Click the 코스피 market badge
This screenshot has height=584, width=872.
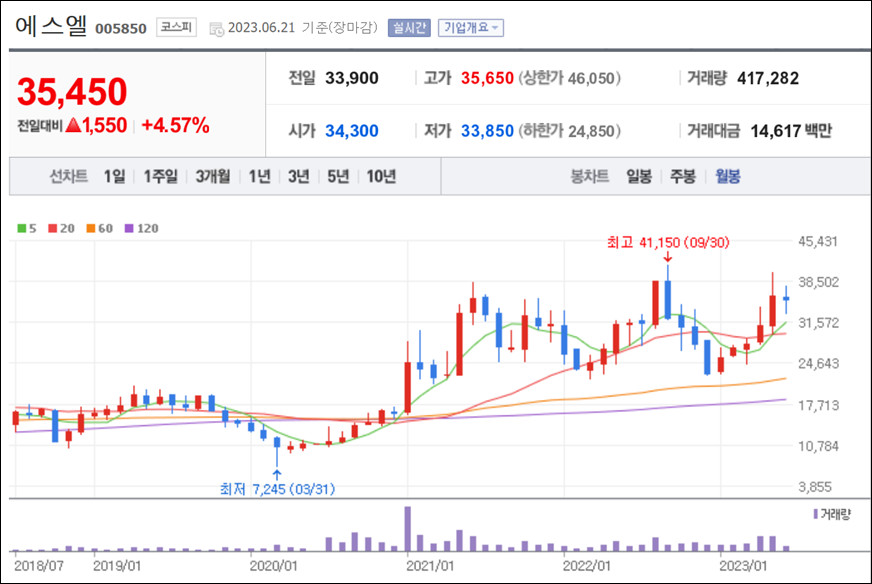pyautogui.click(x=176, y=27)
